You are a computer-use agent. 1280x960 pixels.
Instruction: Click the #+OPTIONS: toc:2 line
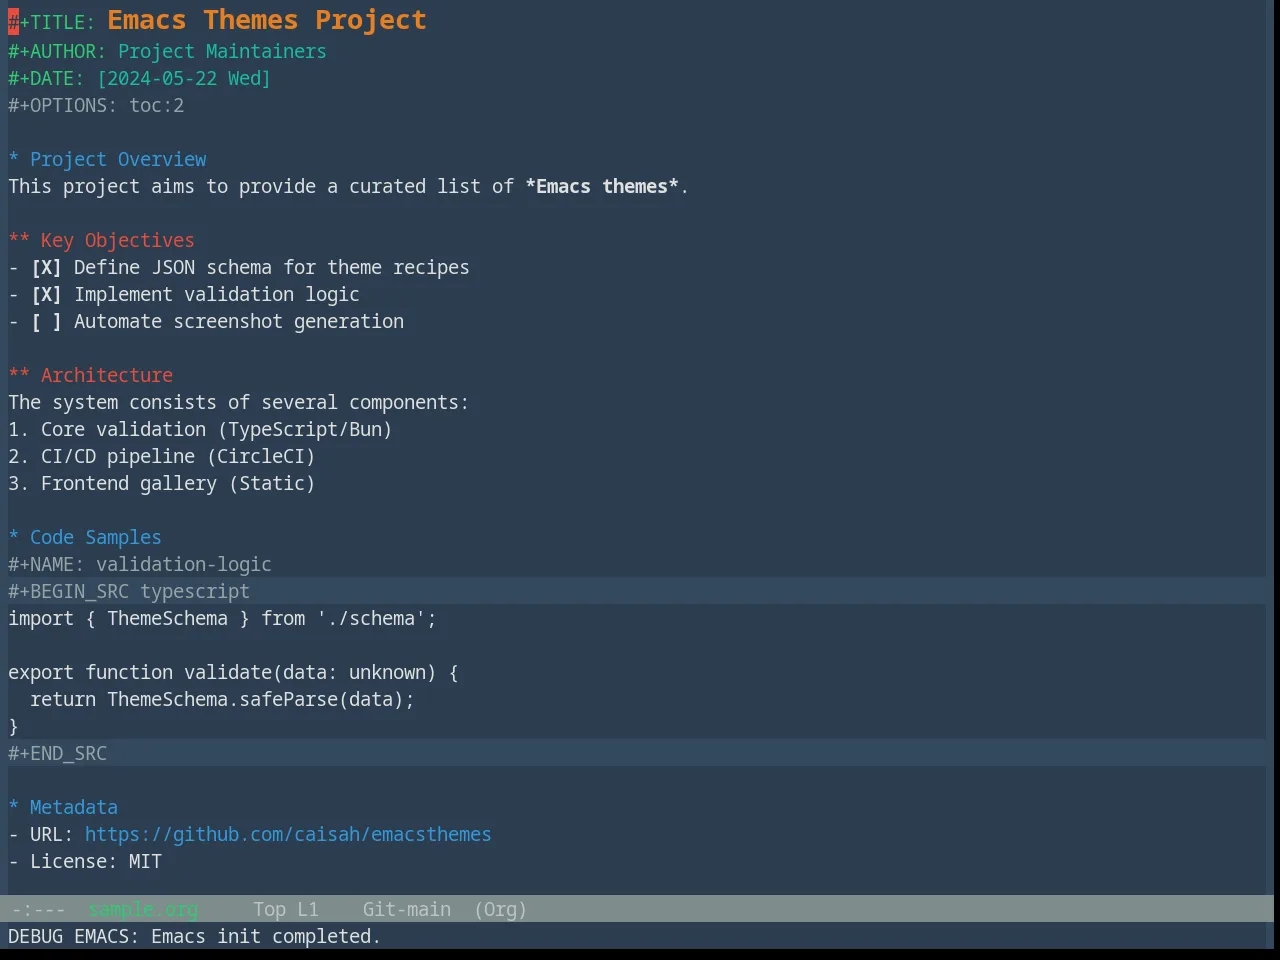coord(96,106)
